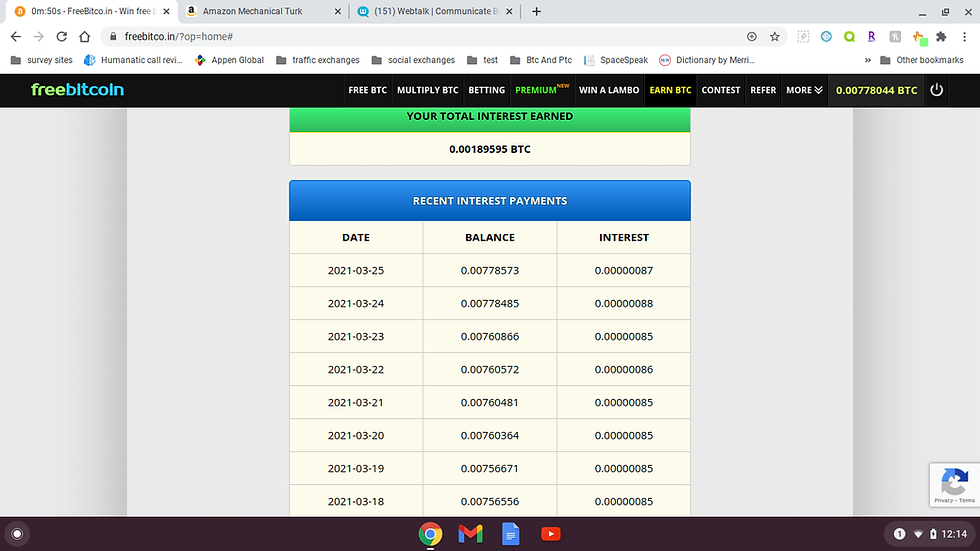The height and width of the screenshot is (551, 980).
Task: Click the green Q extension icon
Action: pos(849,37)
